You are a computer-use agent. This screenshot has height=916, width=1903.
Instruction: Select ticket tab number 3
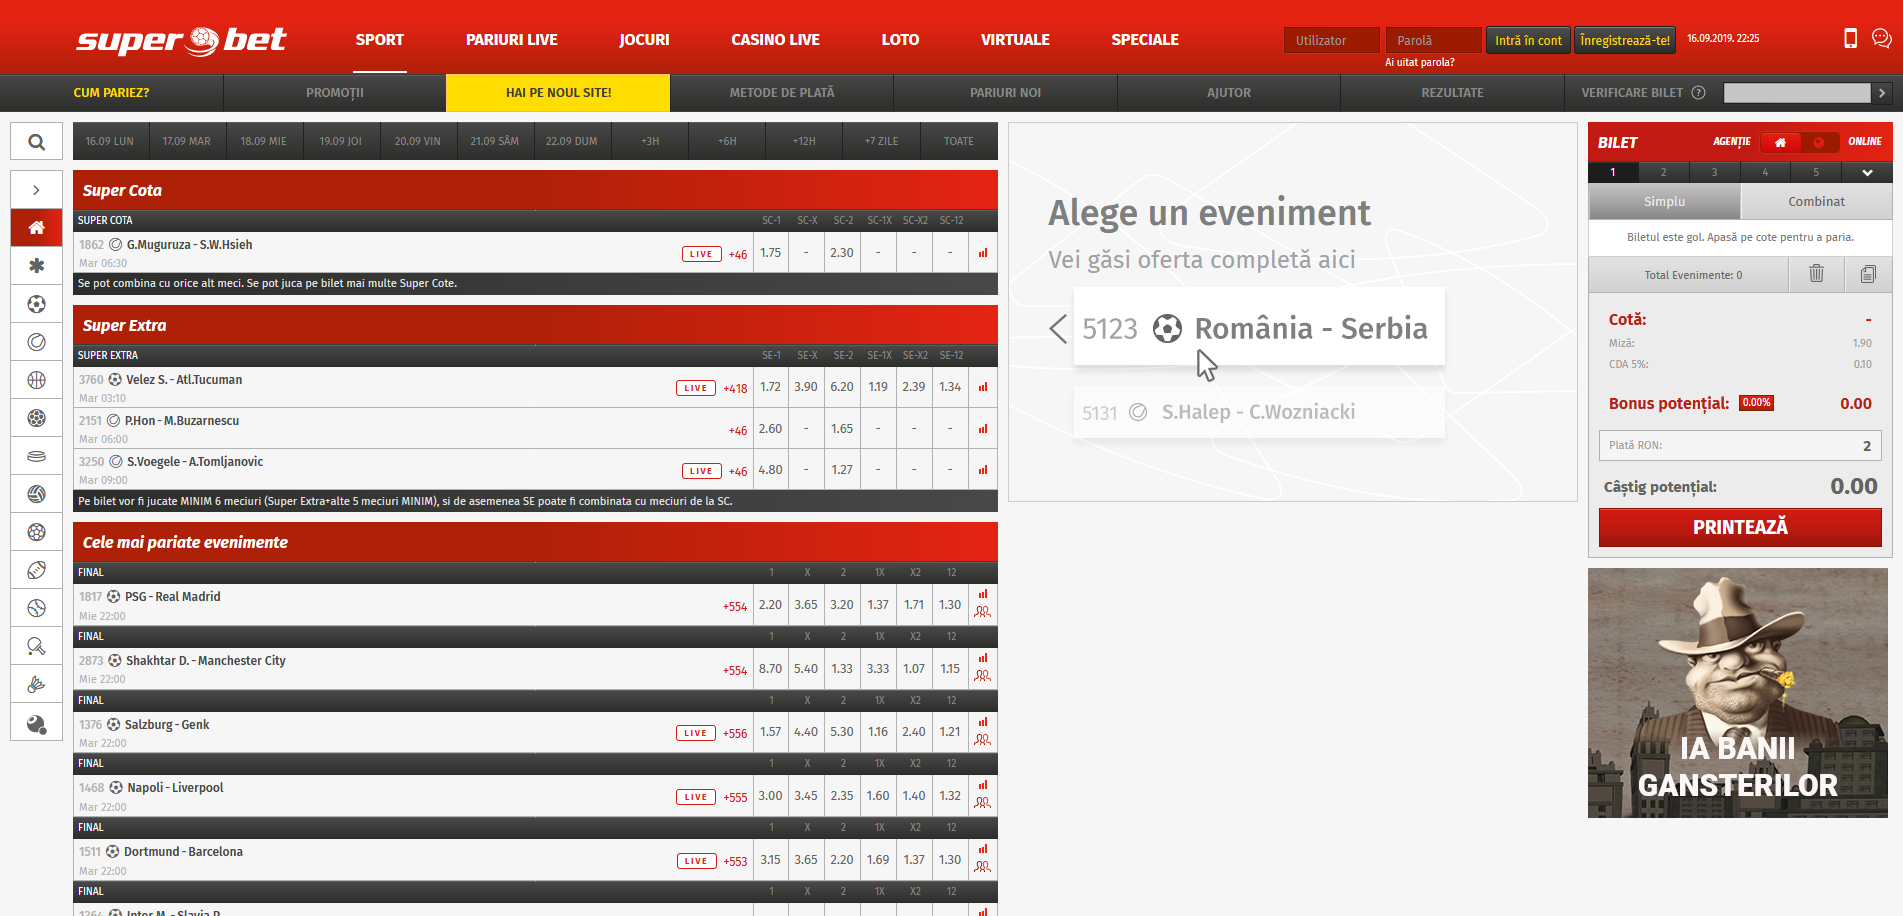point(1714,173)
